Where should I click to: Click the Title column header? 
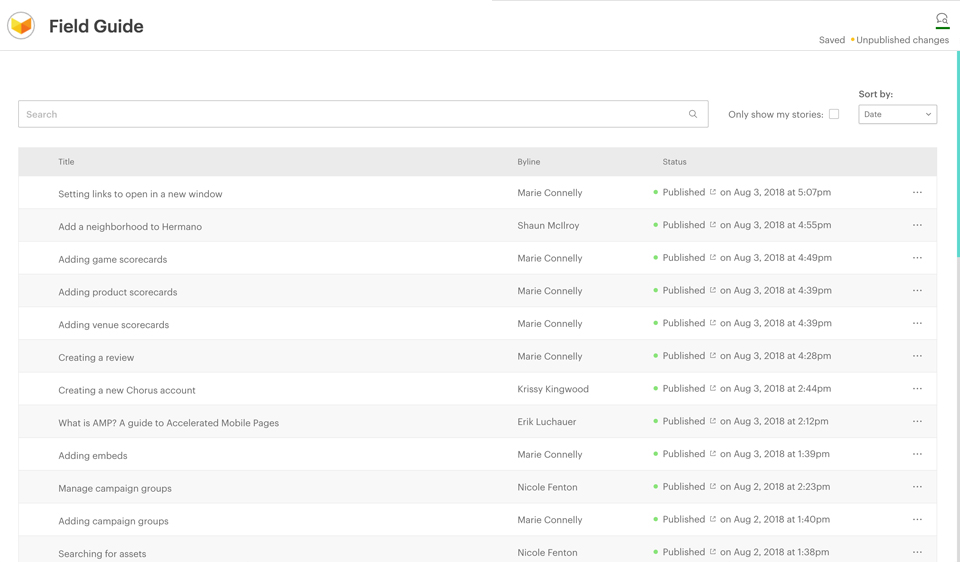tap(66, 162)
